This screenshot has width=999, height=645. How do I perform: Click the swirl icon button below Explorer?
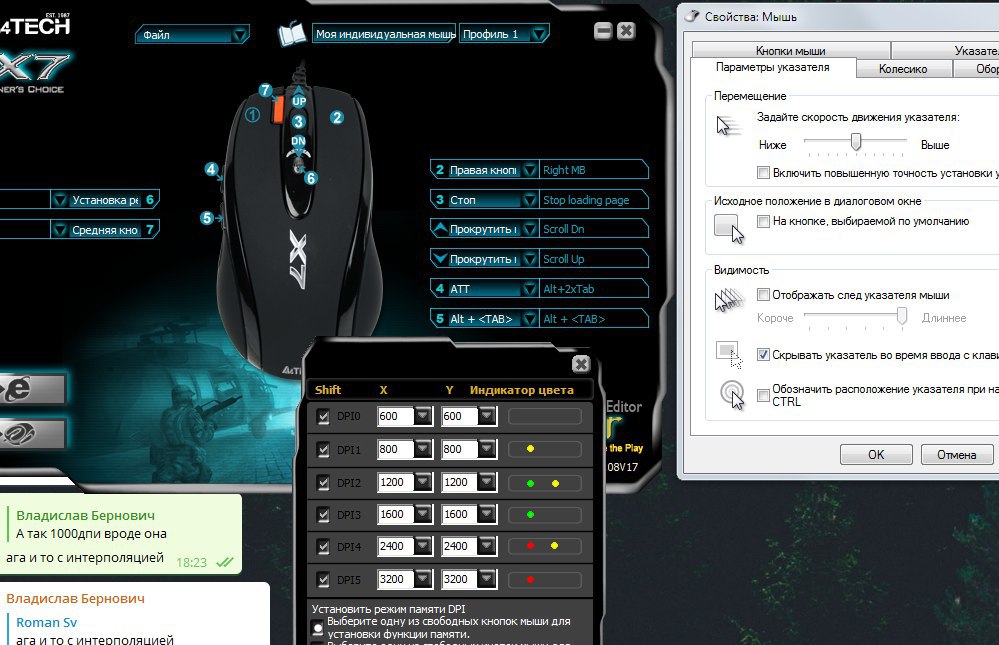(x=31, y=434)
